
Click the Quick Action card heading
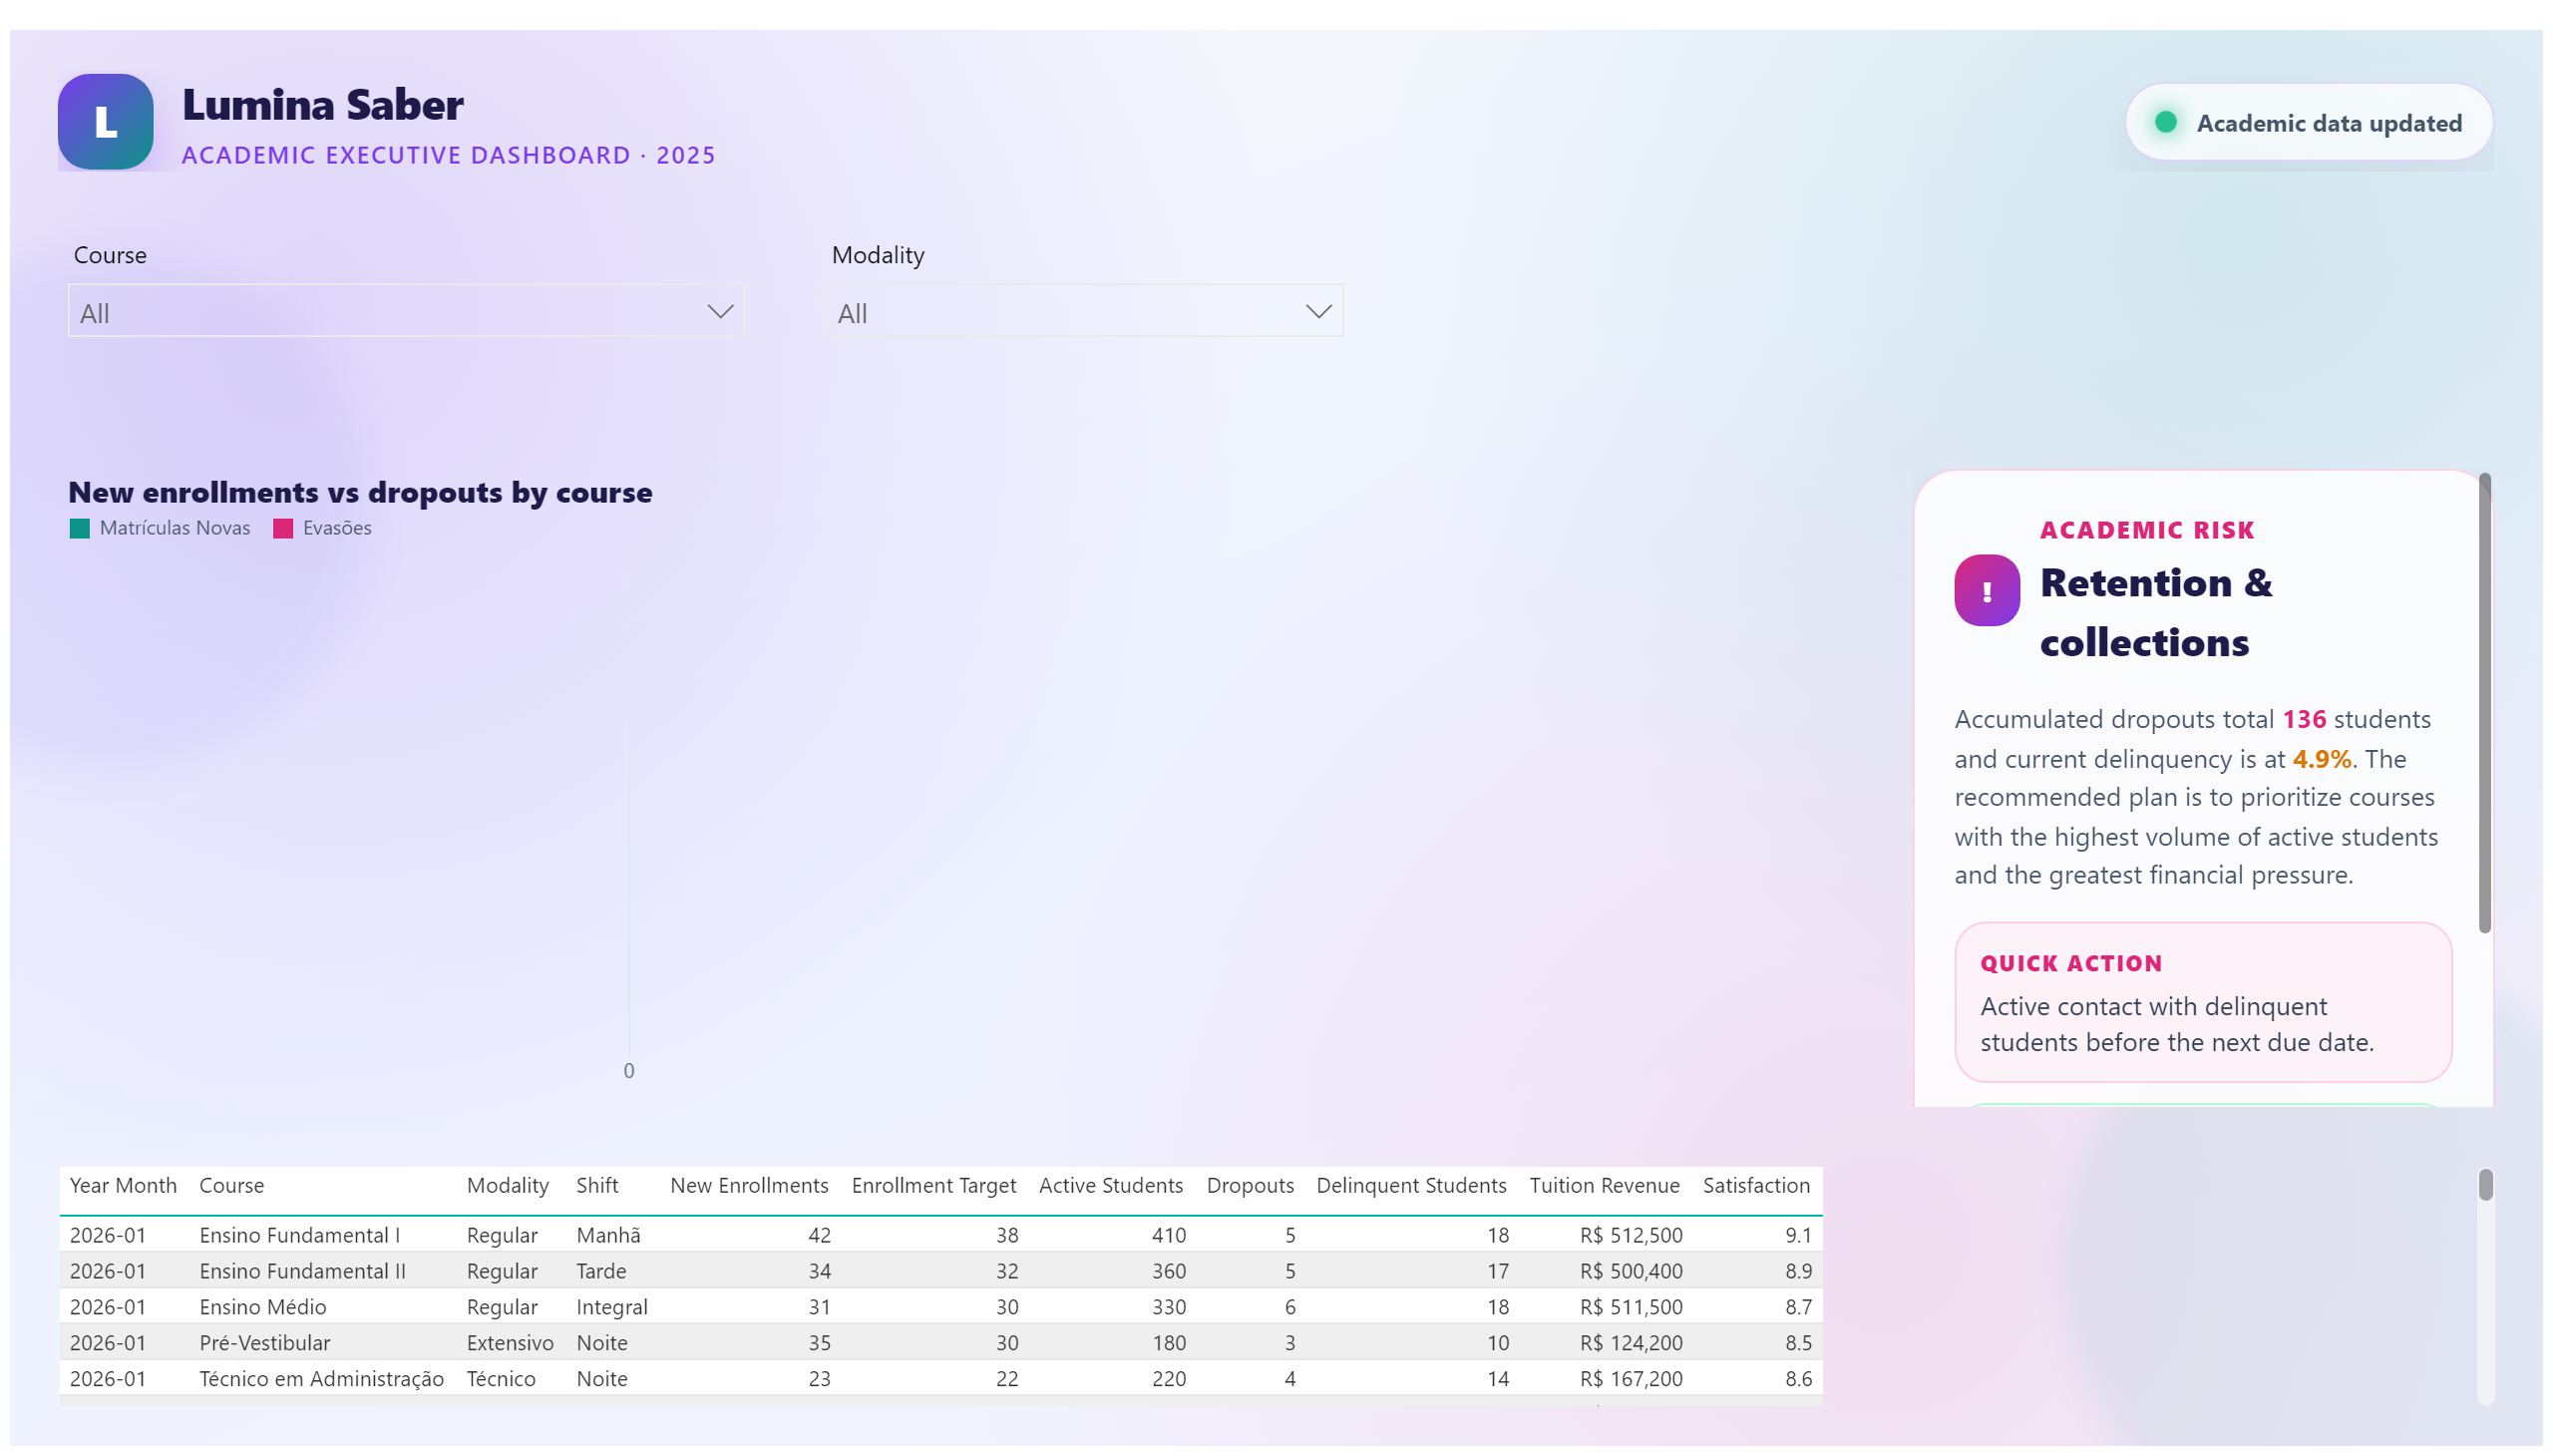pos(2071,963)
